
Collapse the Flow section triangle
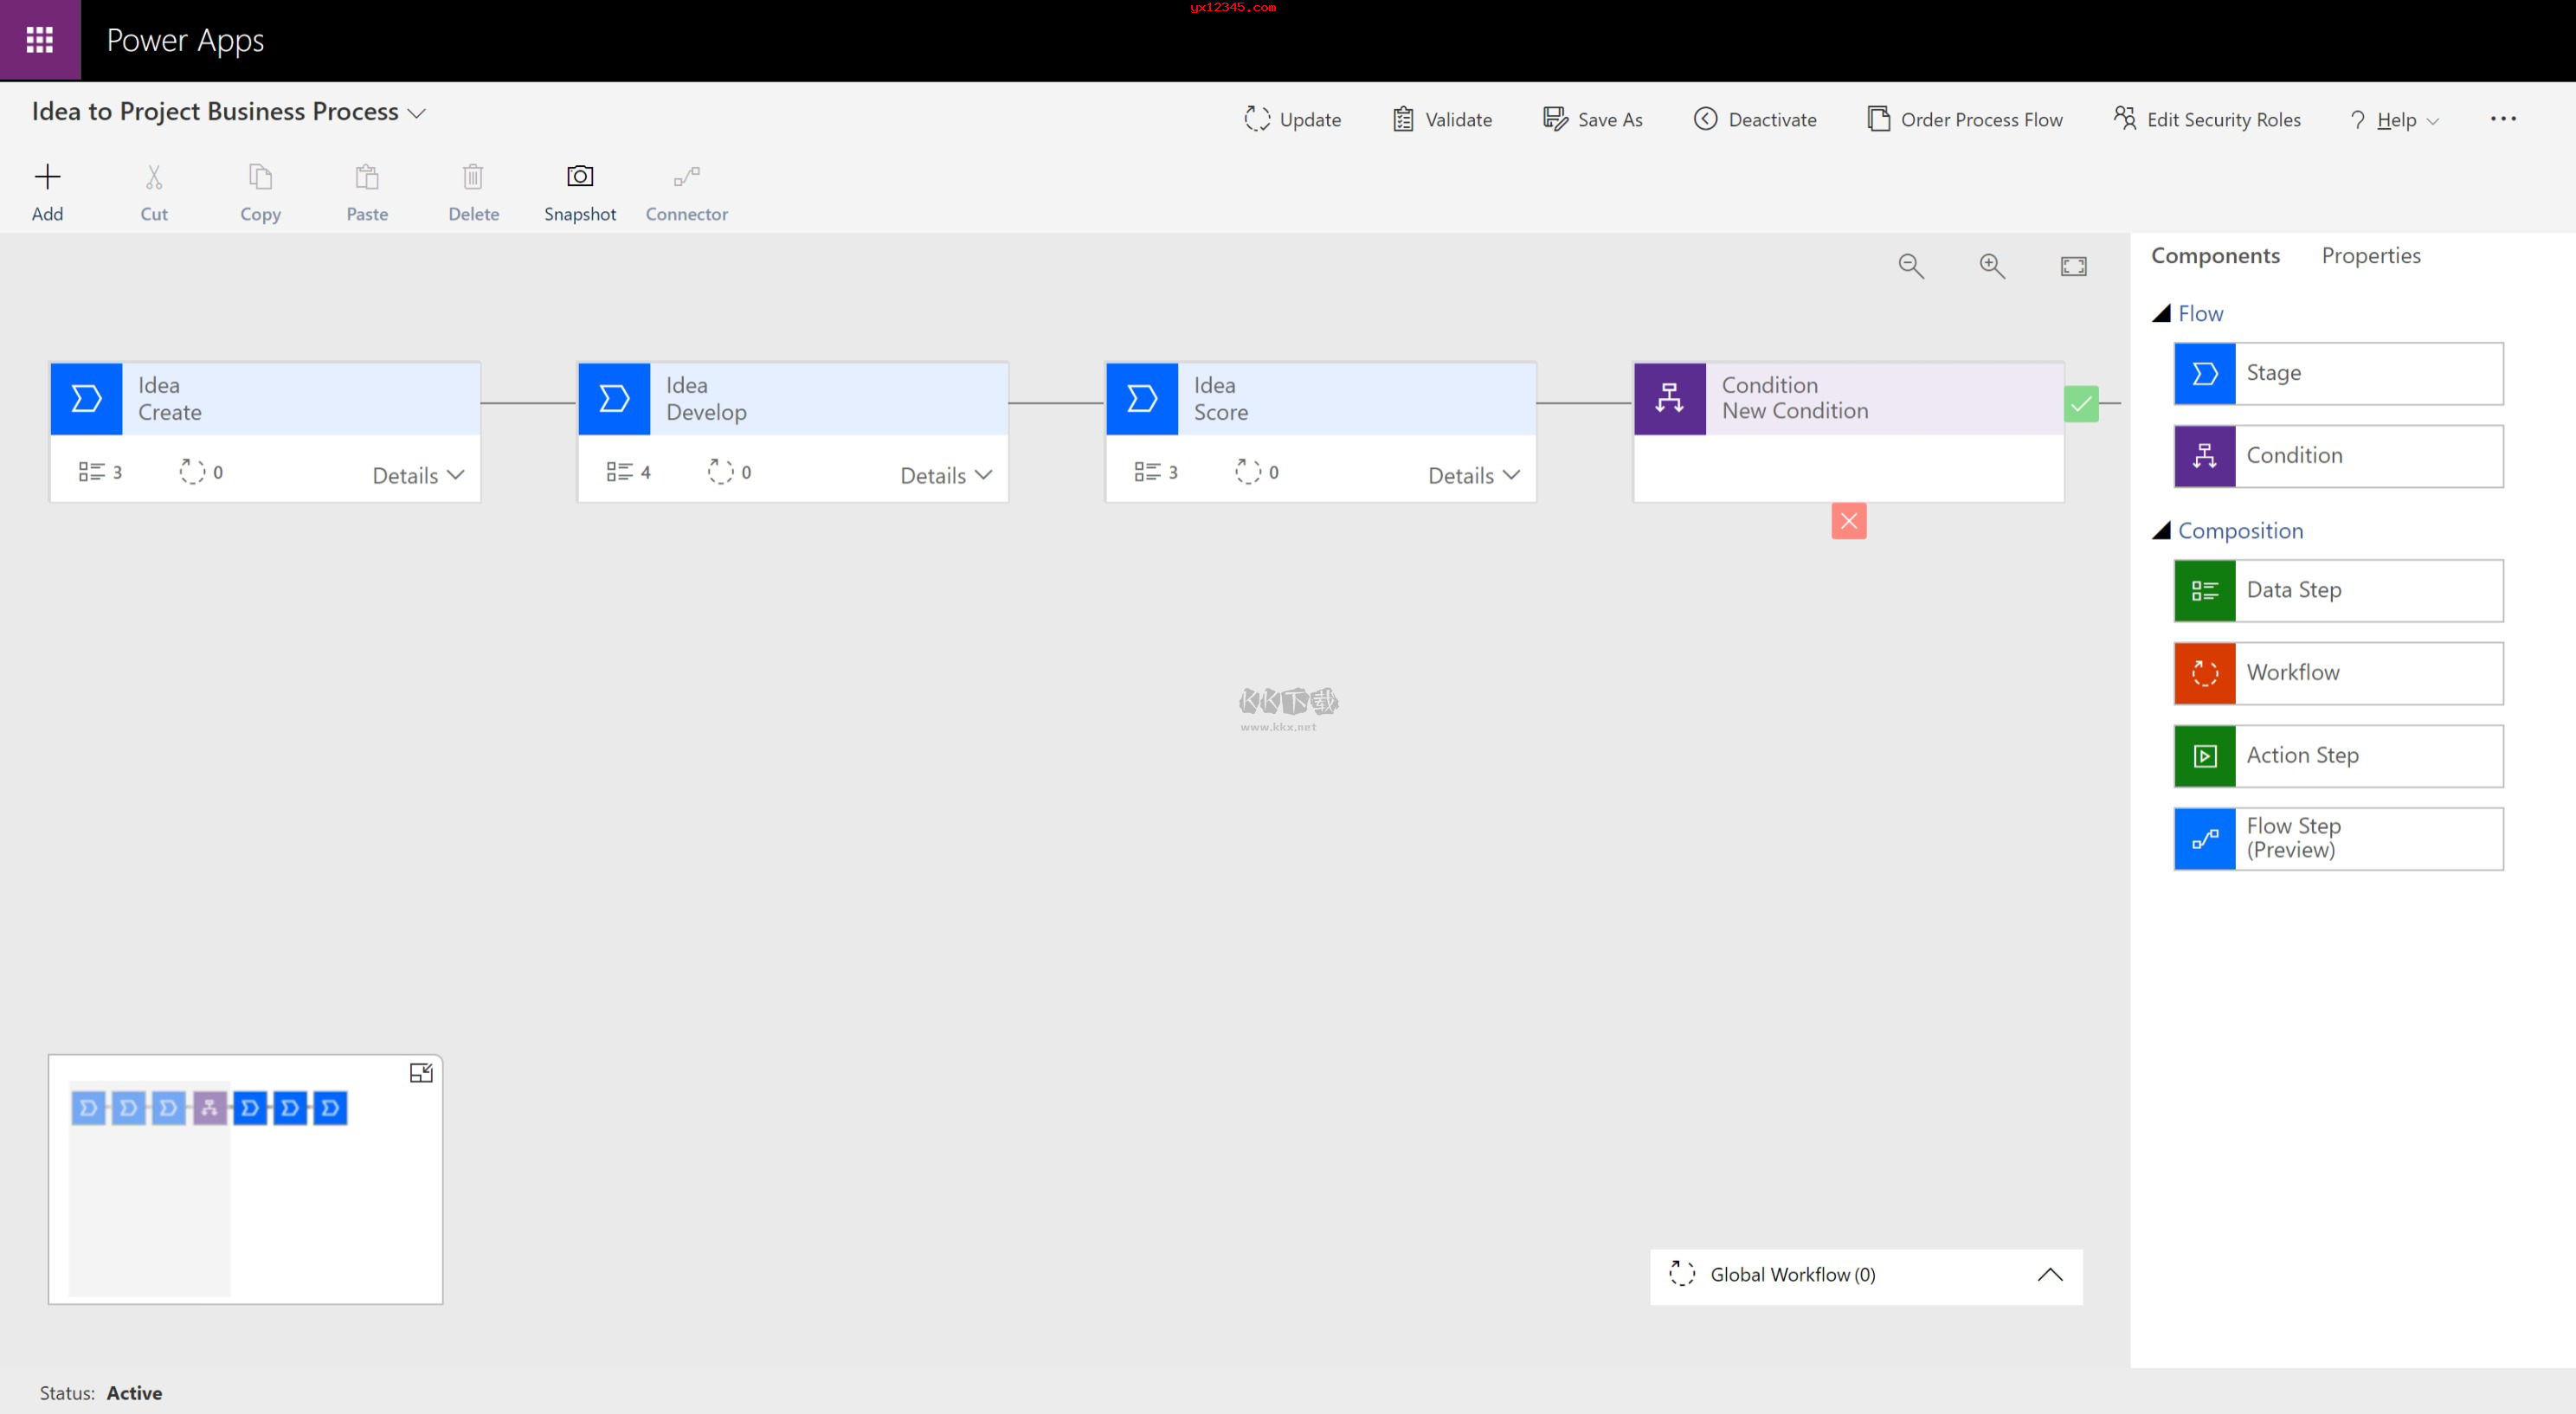click(2161, 314)
